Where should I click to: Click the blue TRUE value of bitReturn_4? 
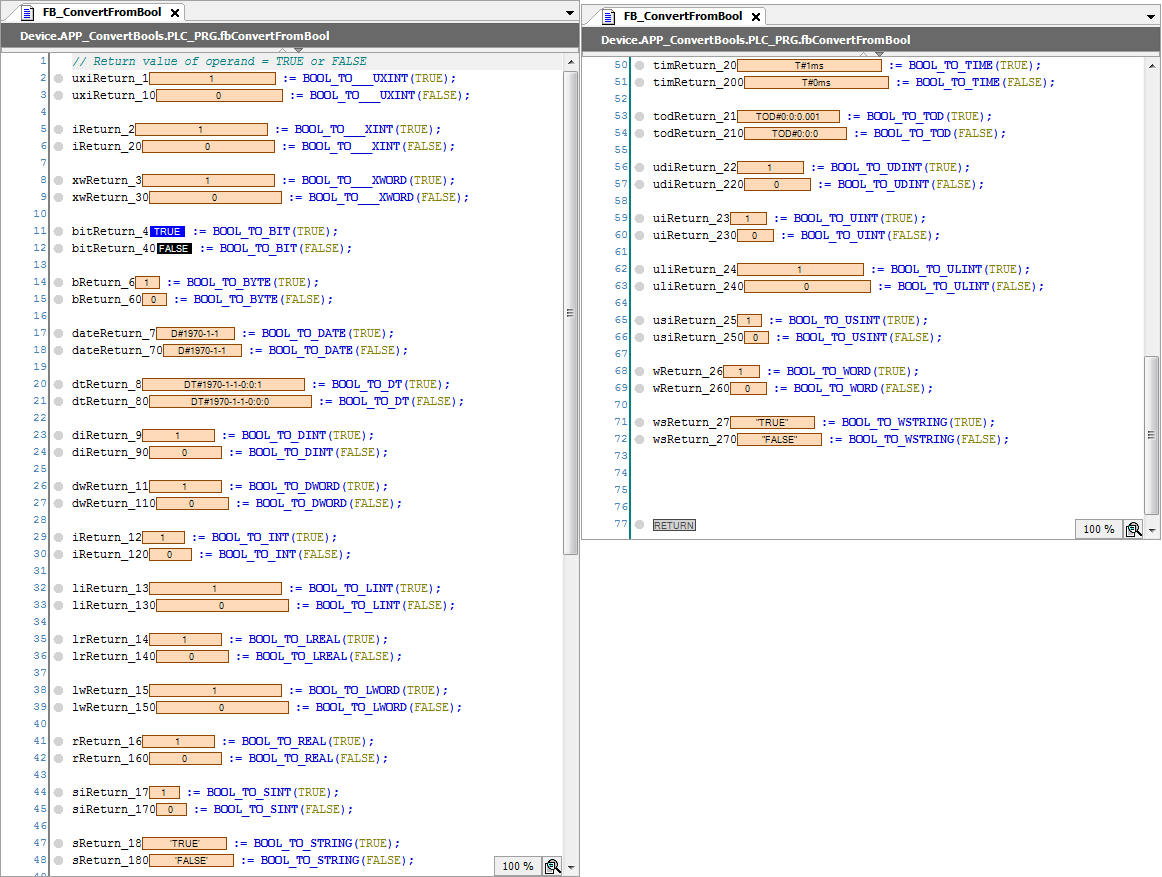(167, 232)
